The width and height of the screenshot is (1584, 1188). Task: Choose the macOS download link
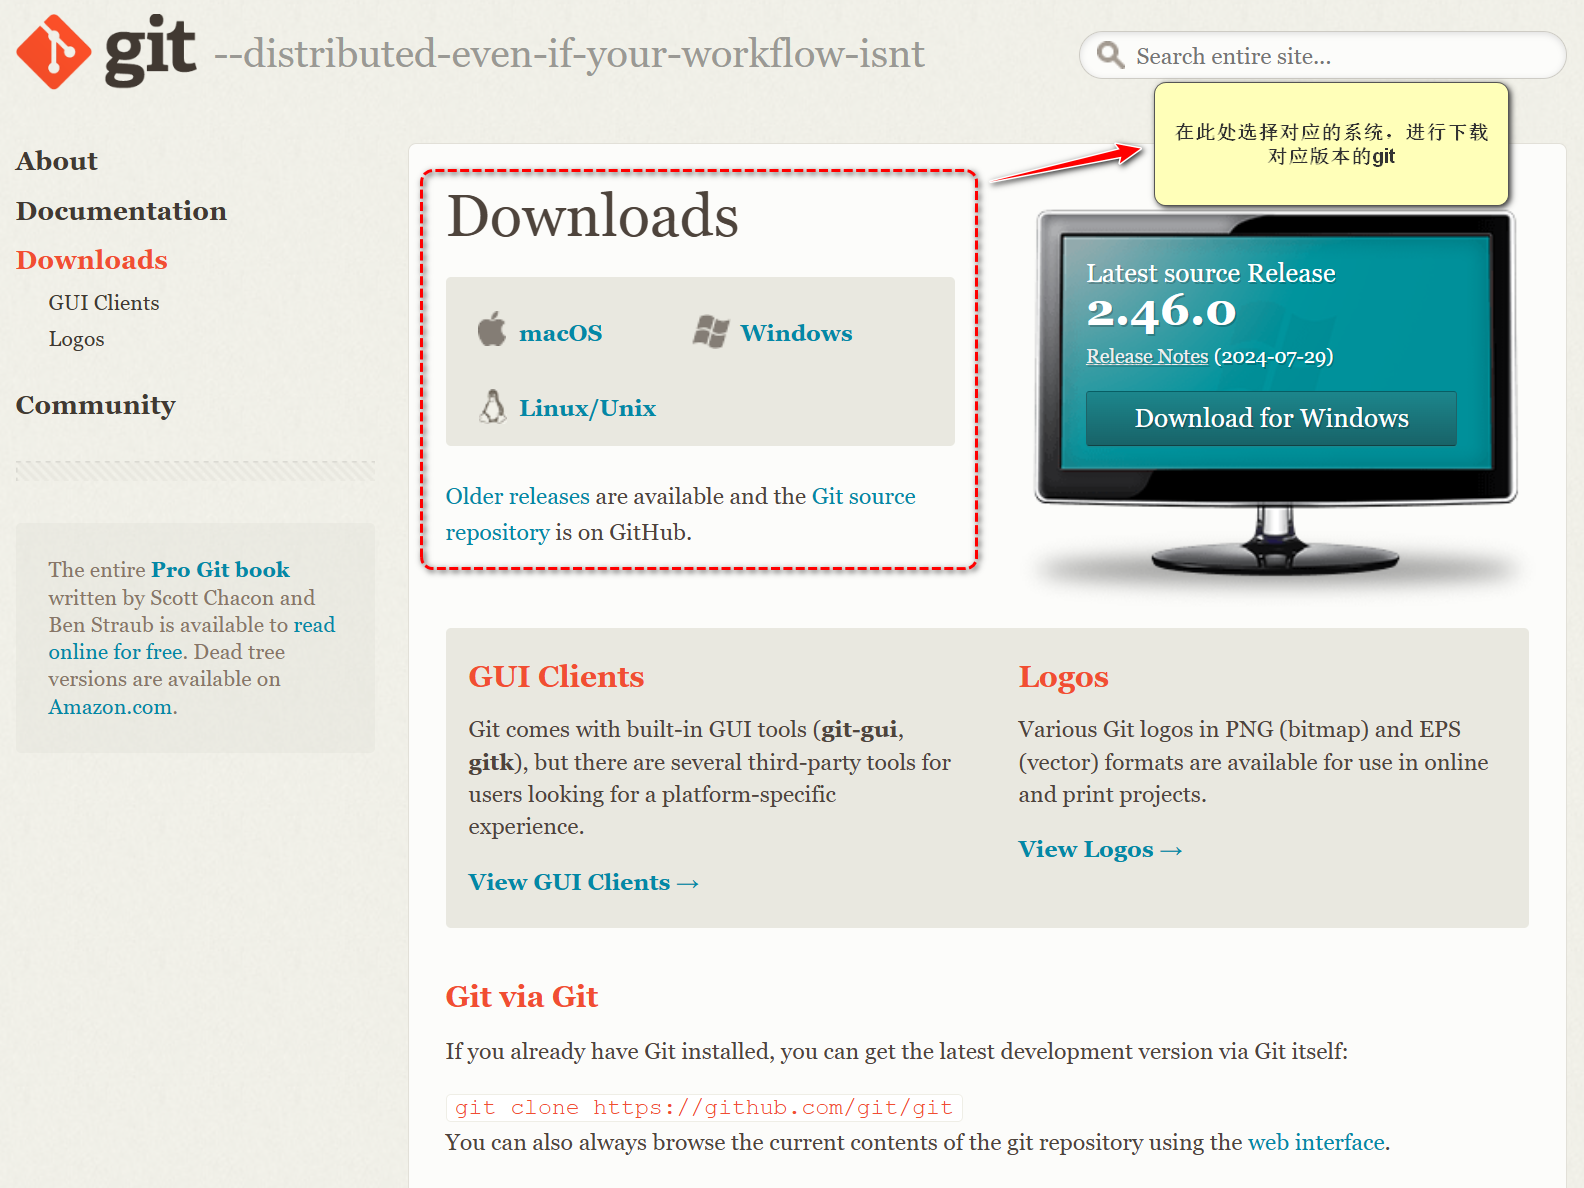coord(561,333)
